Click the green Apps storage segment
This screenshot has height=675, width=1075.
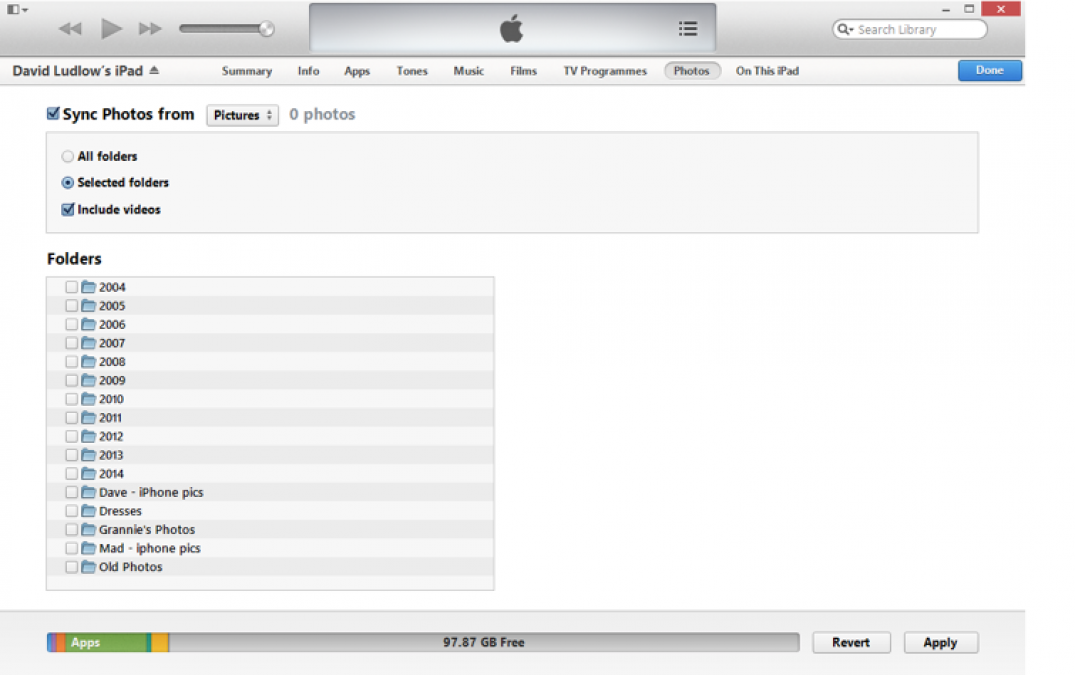point(106,642)
